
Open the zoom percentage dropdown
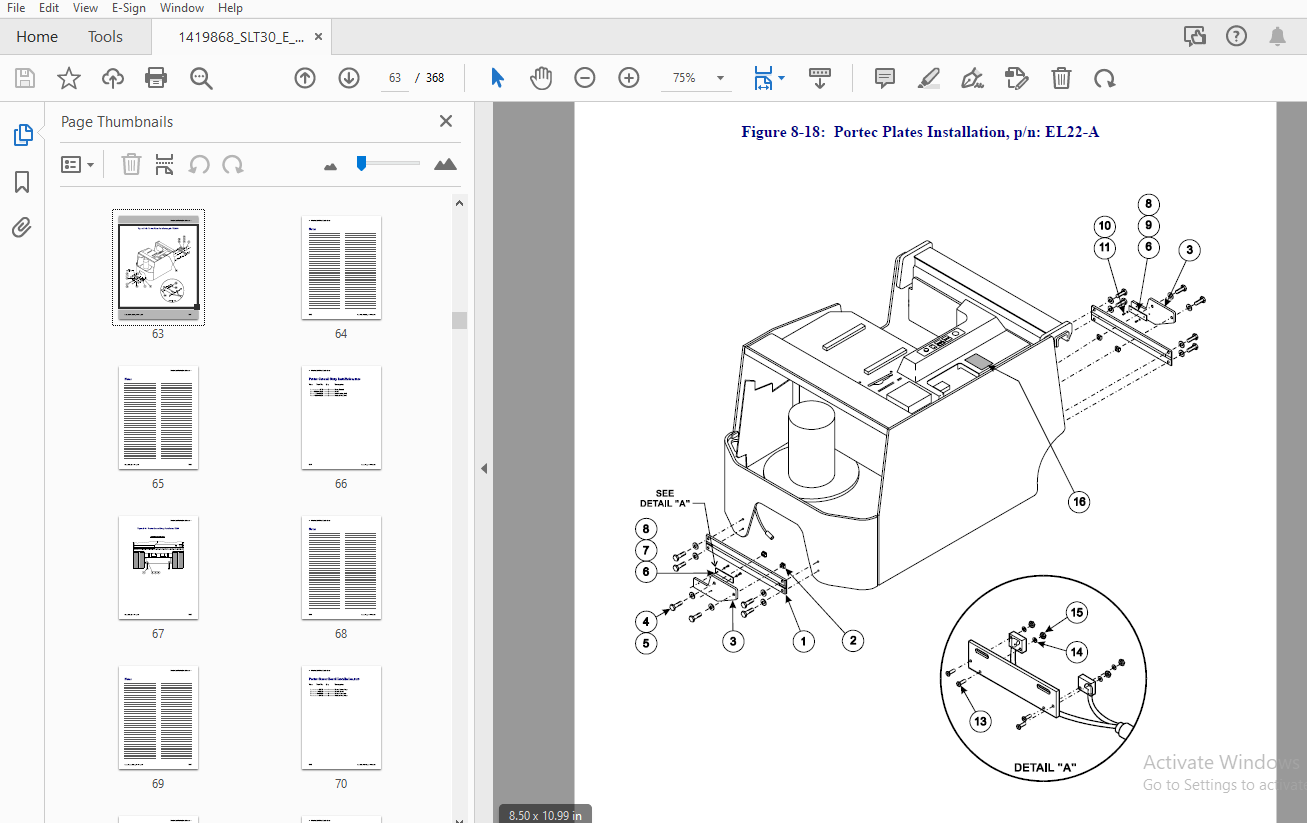(720, 78)
